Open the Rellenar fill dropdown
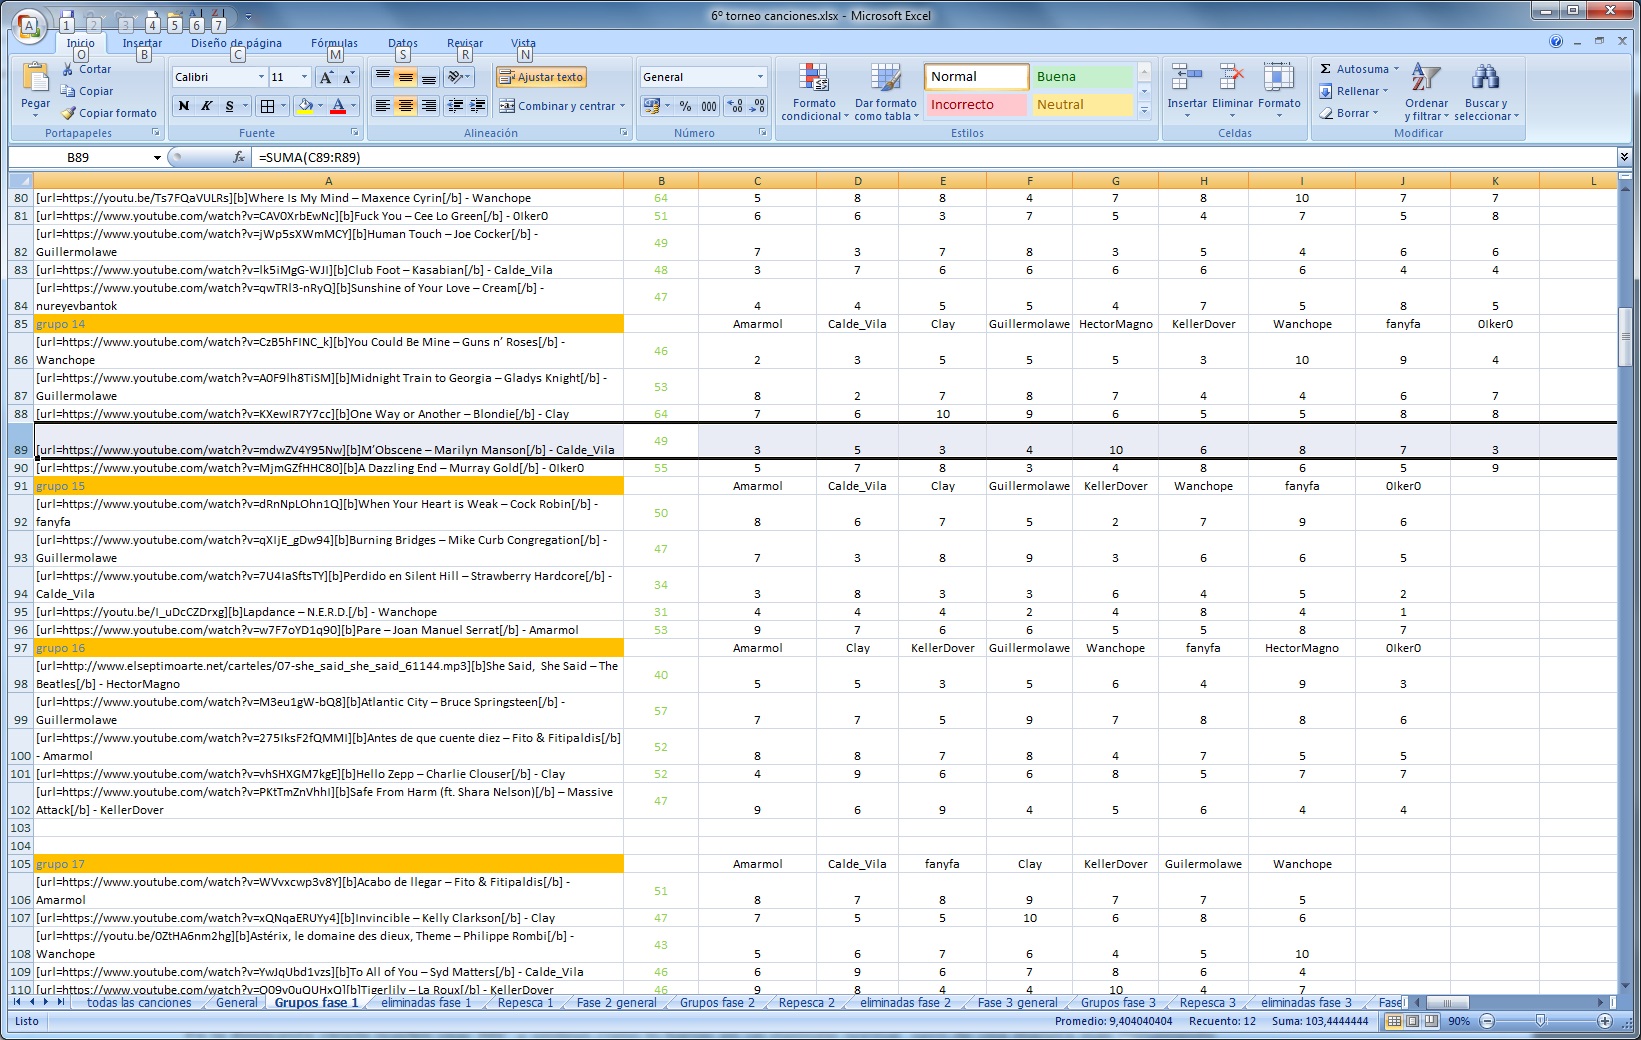The height and width of the screenshot is (1040, 1641). (1354, 91)
